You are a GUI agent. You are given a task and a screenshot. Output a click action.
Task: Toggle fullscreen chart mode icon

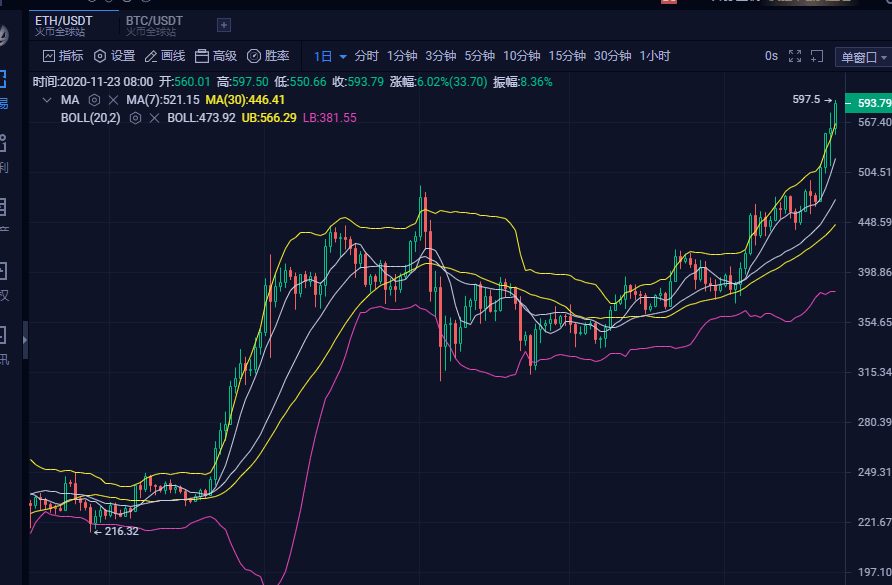pos(795,56)
